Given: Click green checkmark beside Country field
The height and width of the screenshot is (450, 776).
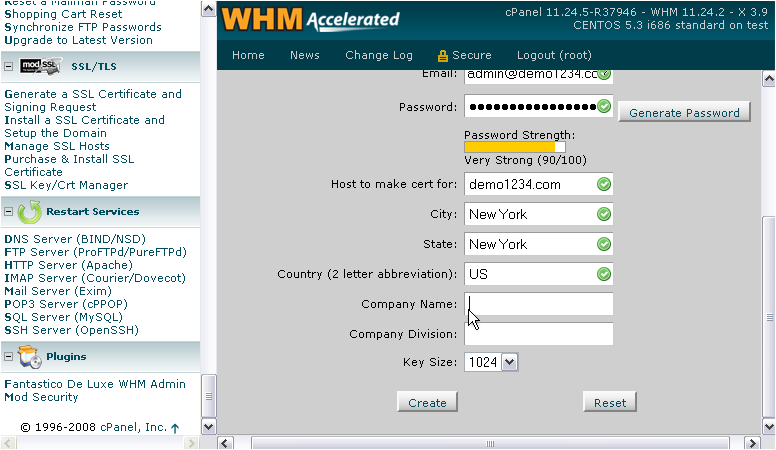Looking at the screenshot, I should (603, 274).
